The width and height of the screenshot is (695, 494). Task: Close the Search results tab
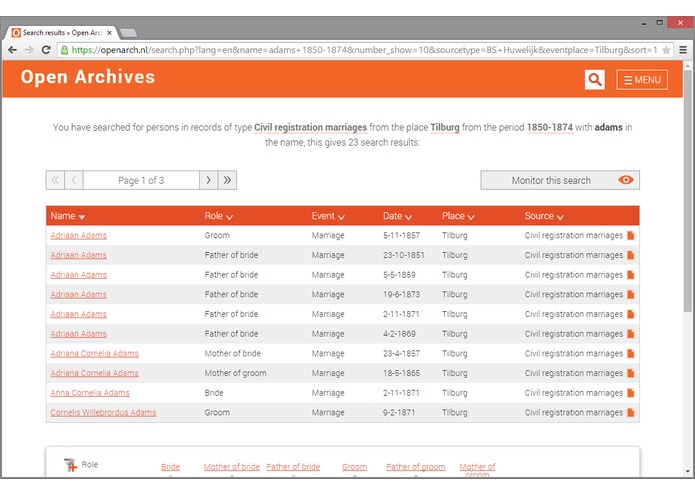click(x=109, y=33)
